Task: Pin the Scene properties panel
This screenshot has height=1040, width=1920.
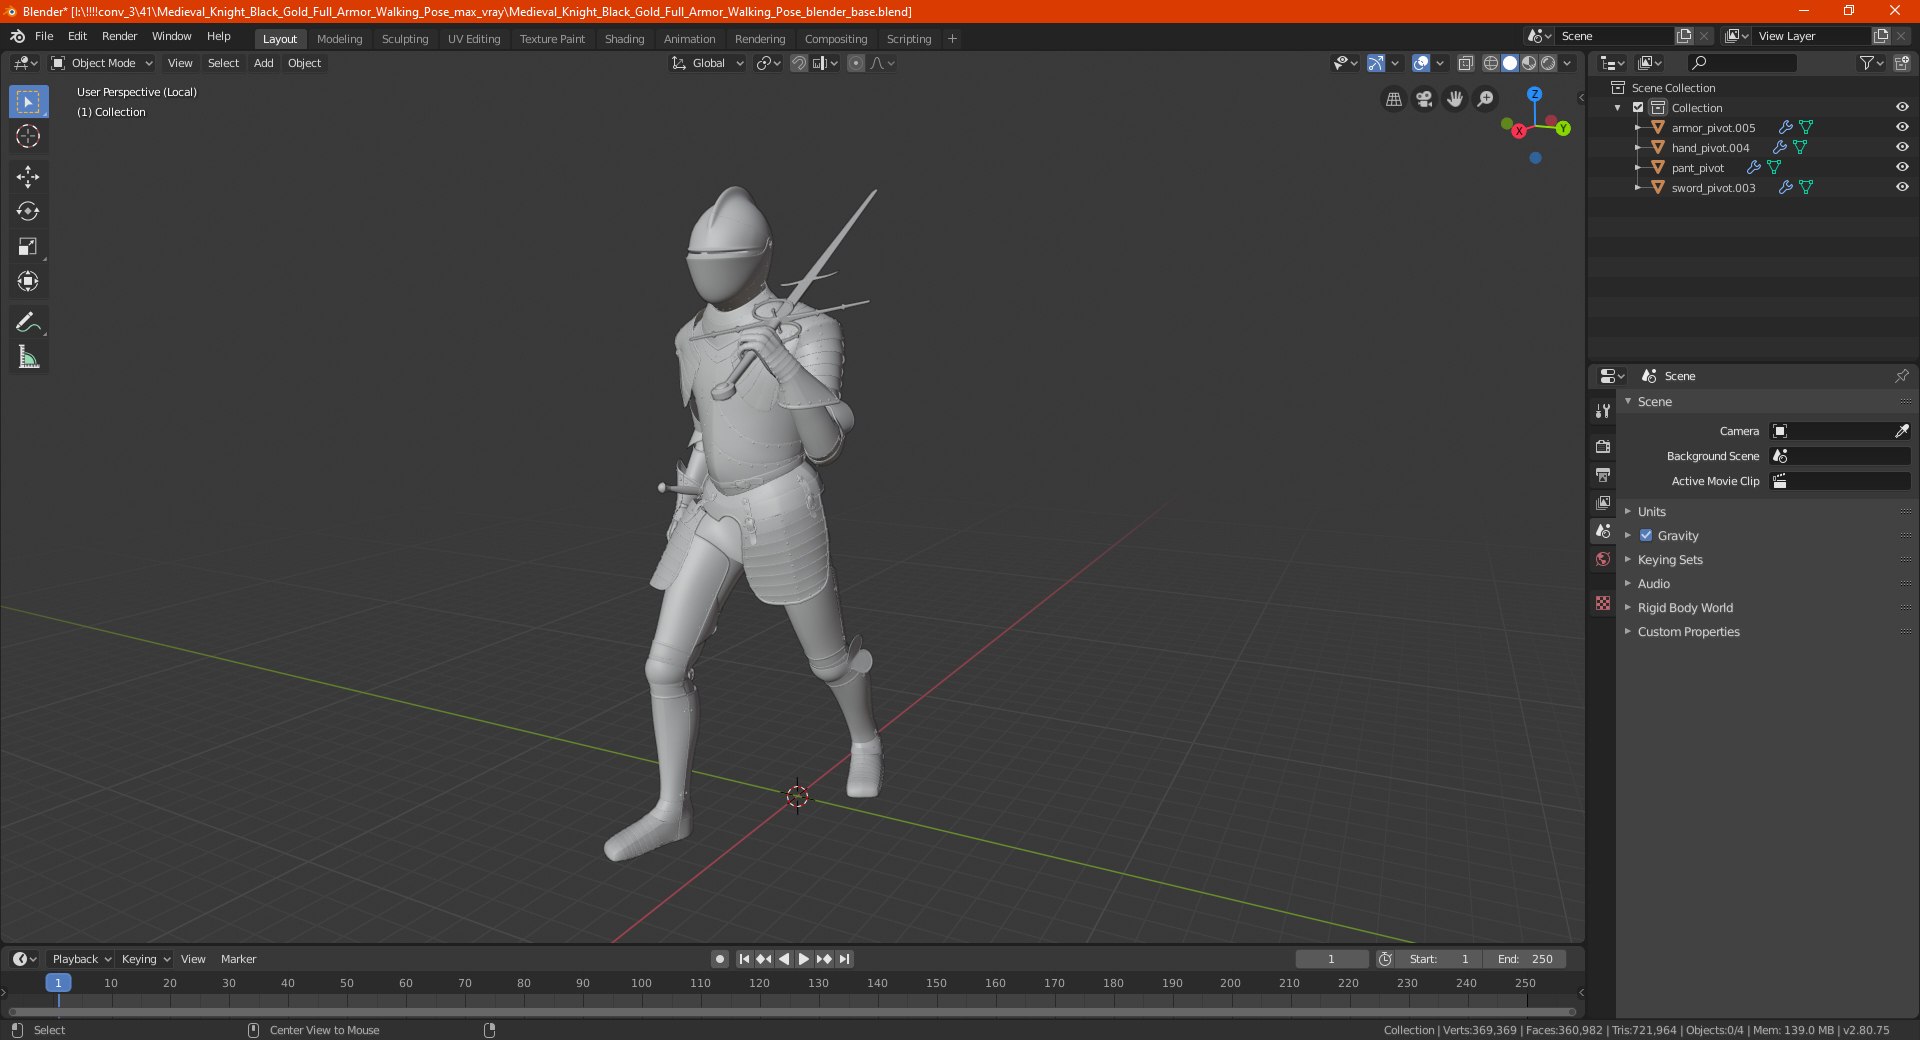Action: pyautogui.click(x=1901, y=376)
